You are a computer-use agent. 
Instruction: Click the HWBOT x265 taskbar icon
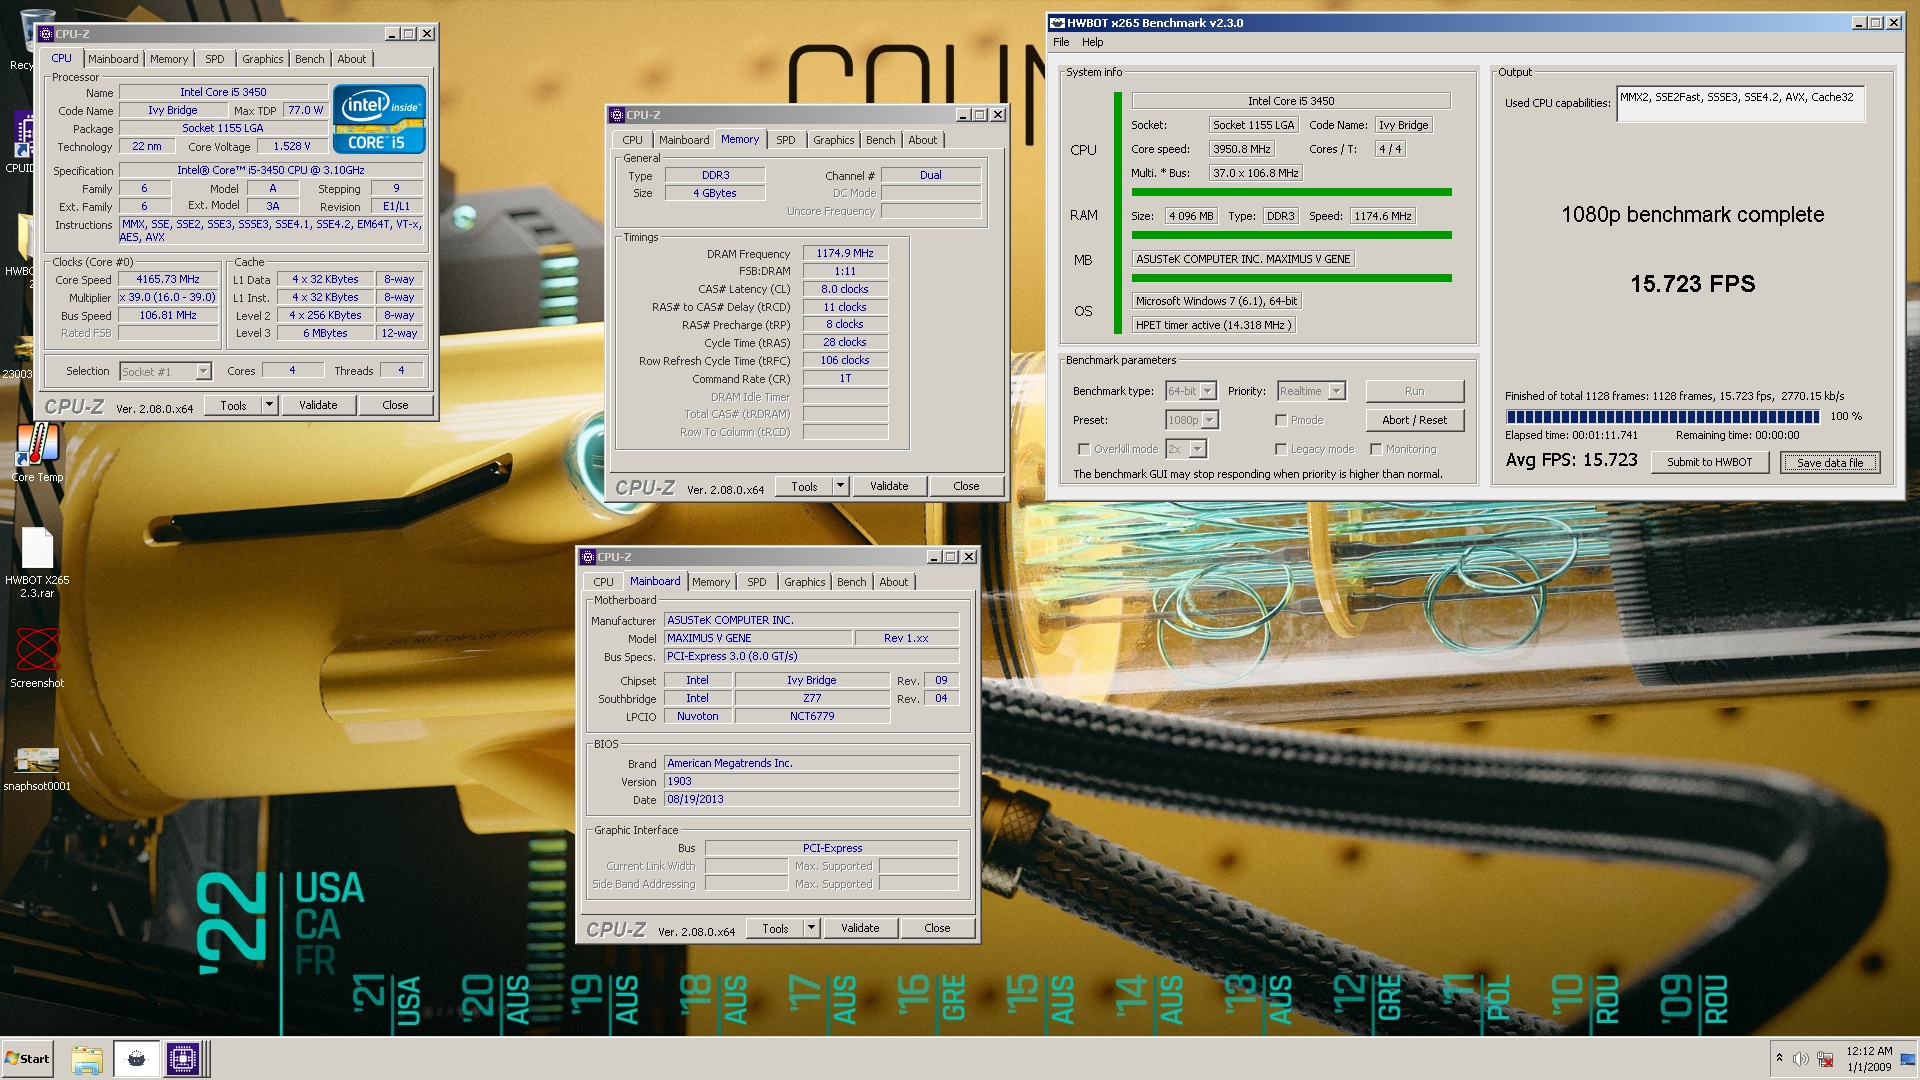tap(137, 1059)
